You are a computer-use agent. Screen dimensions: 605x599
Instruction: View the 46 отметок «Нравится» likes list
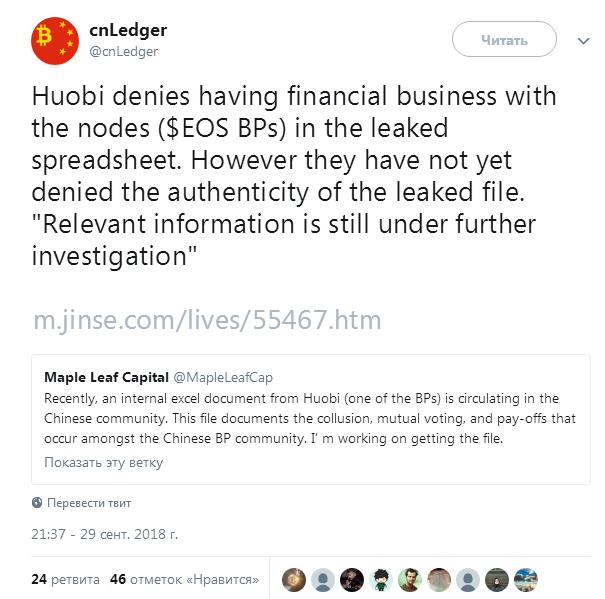pos(185,579)
